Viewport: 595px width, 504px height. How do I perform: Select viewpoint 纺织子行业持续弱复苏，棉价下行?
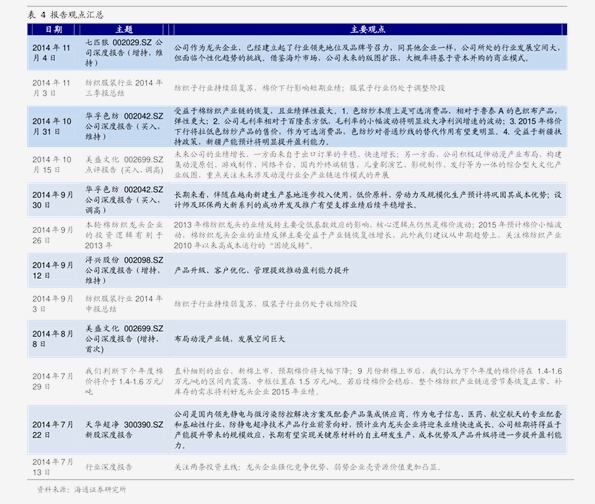click(x=309, y=88)
